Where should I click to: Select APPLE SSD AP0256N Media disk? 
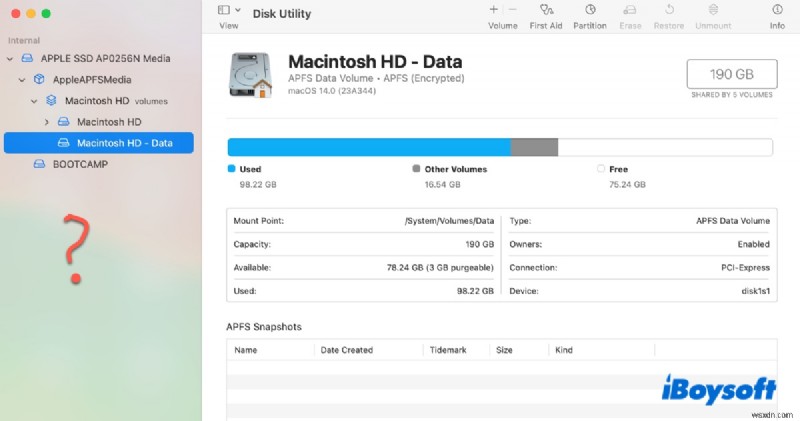[x=106, y=59]
